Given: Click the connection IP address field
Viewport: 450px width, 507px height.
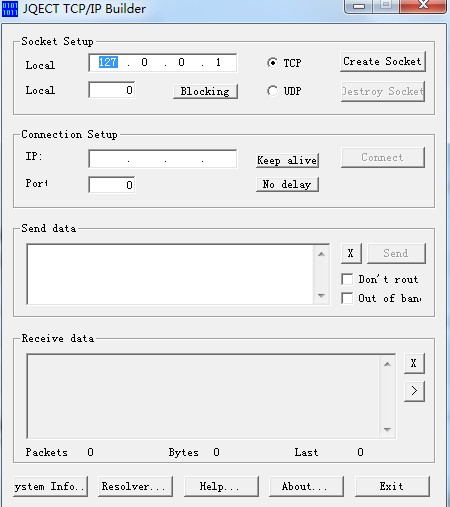Looking at the screenshot, I should (x=163, y=159).
